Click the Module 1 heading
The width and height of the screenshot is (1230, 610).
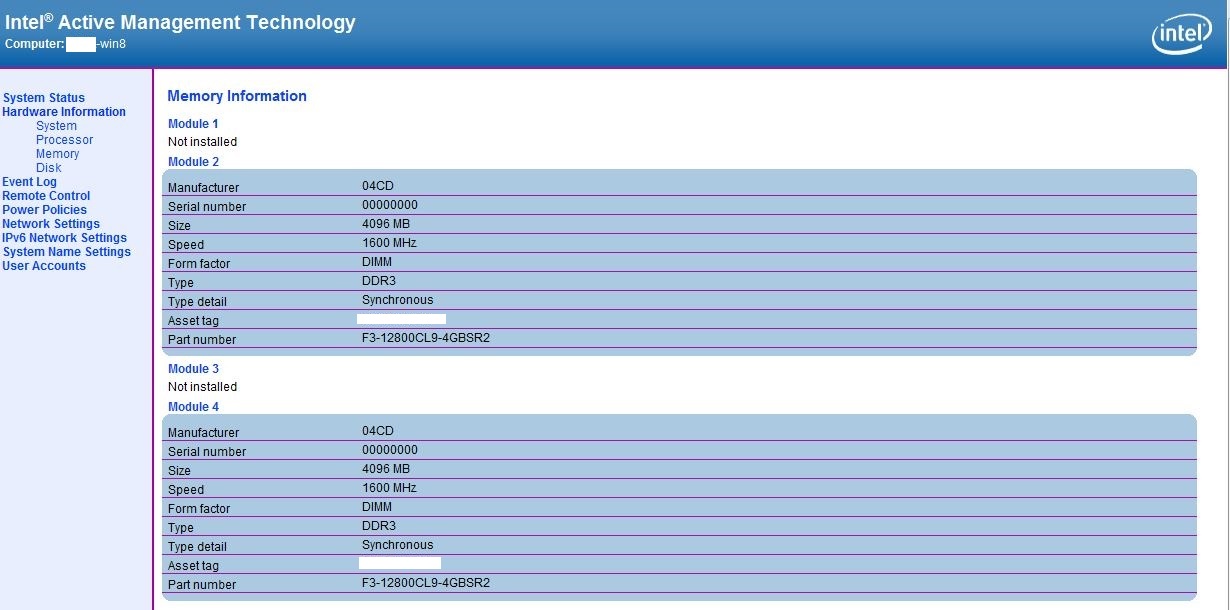click(193, 124)
